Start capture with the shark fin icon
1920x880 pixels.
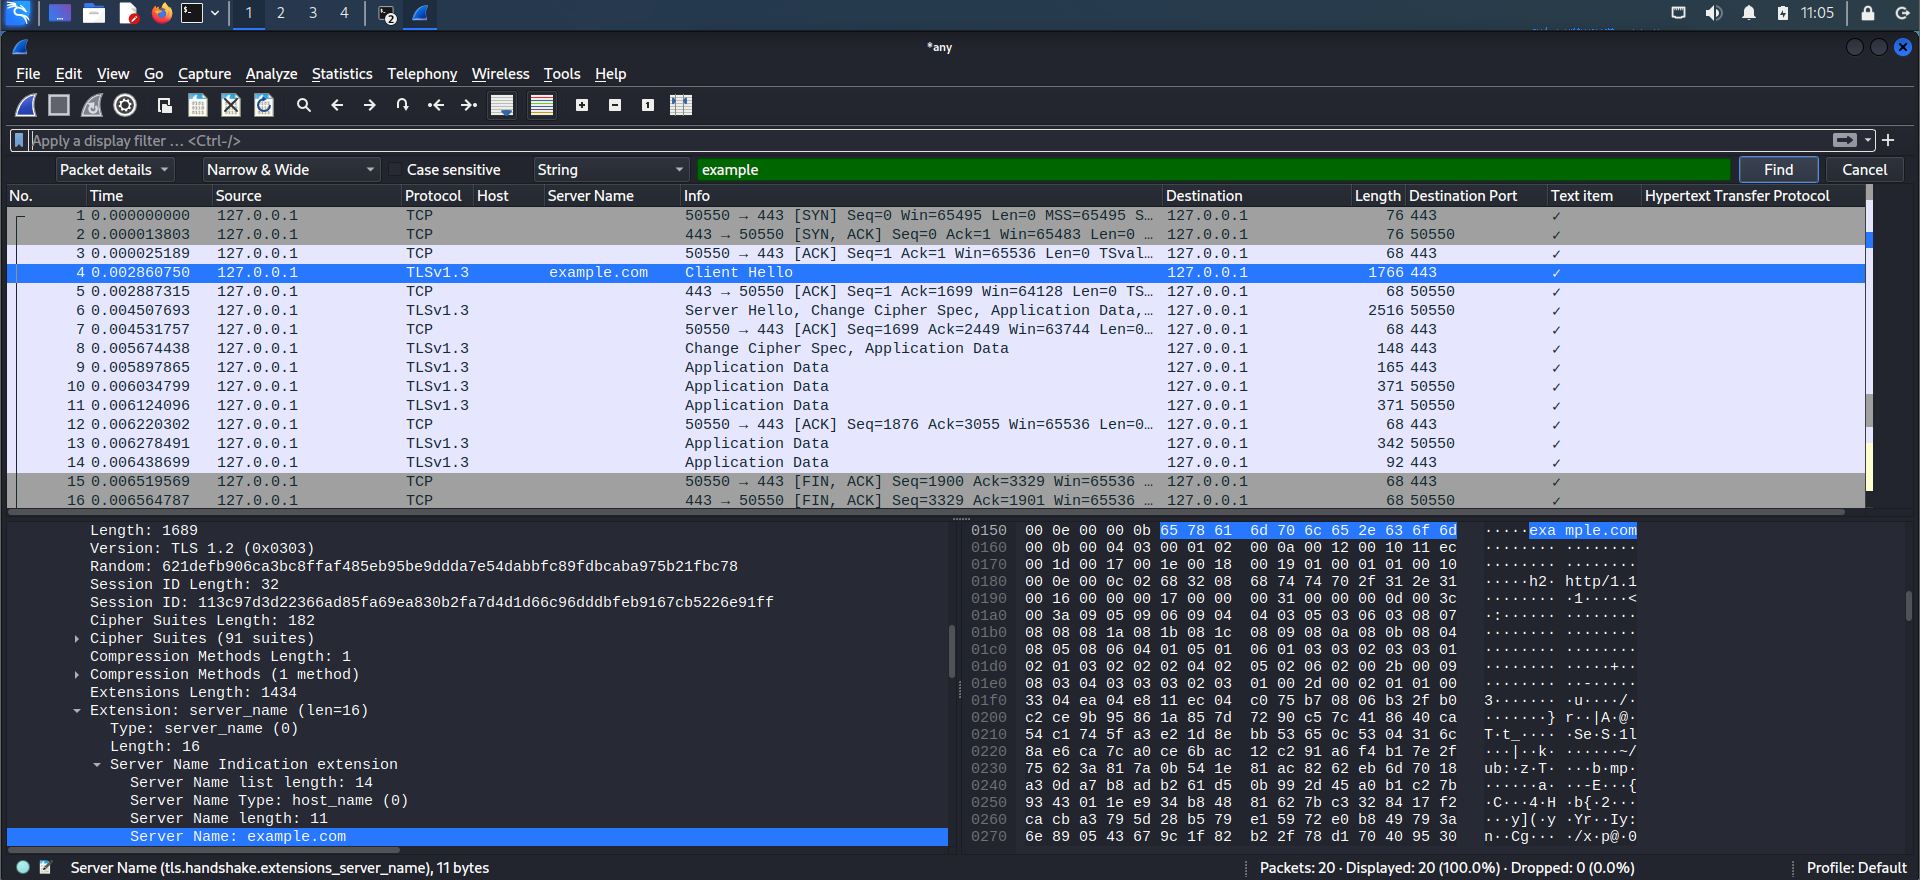pos(27,105)
